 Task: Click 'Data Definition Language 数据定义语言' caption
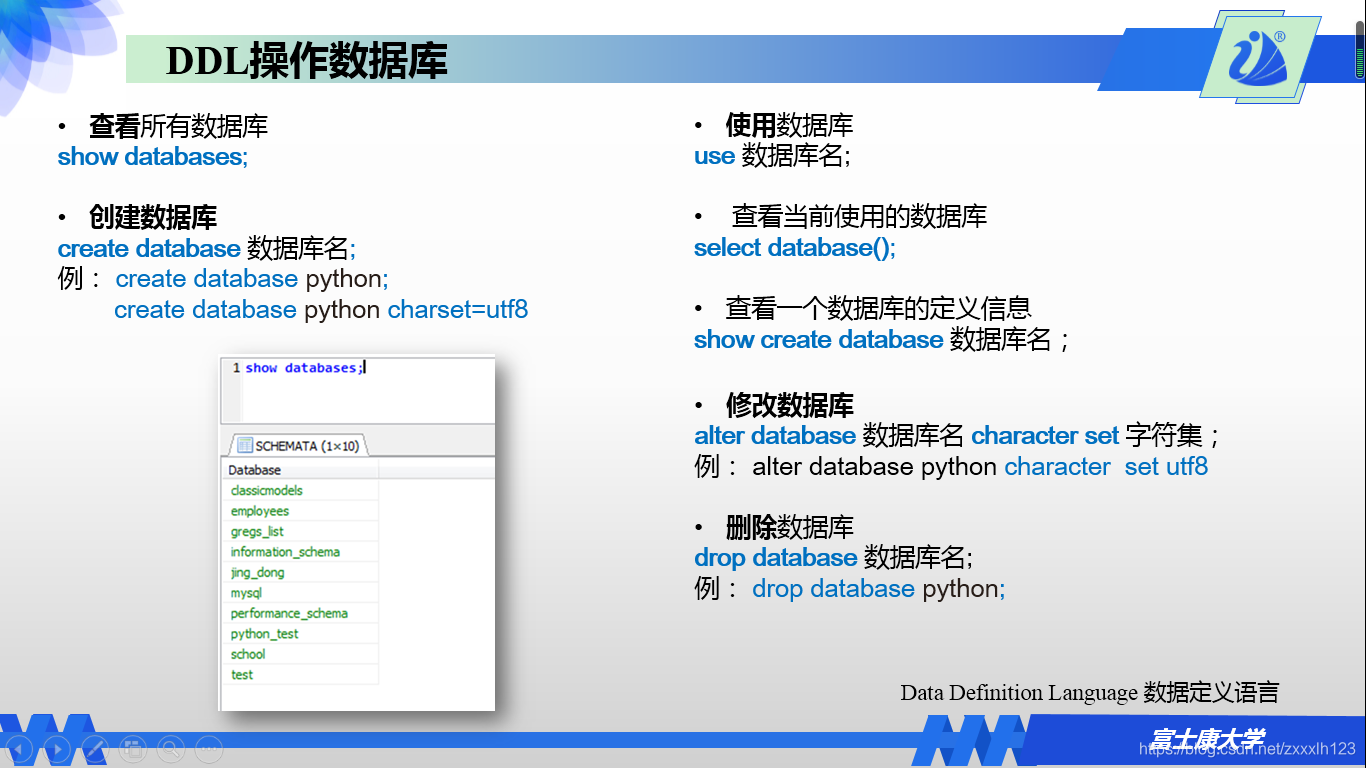click(x=1089, y=692)
